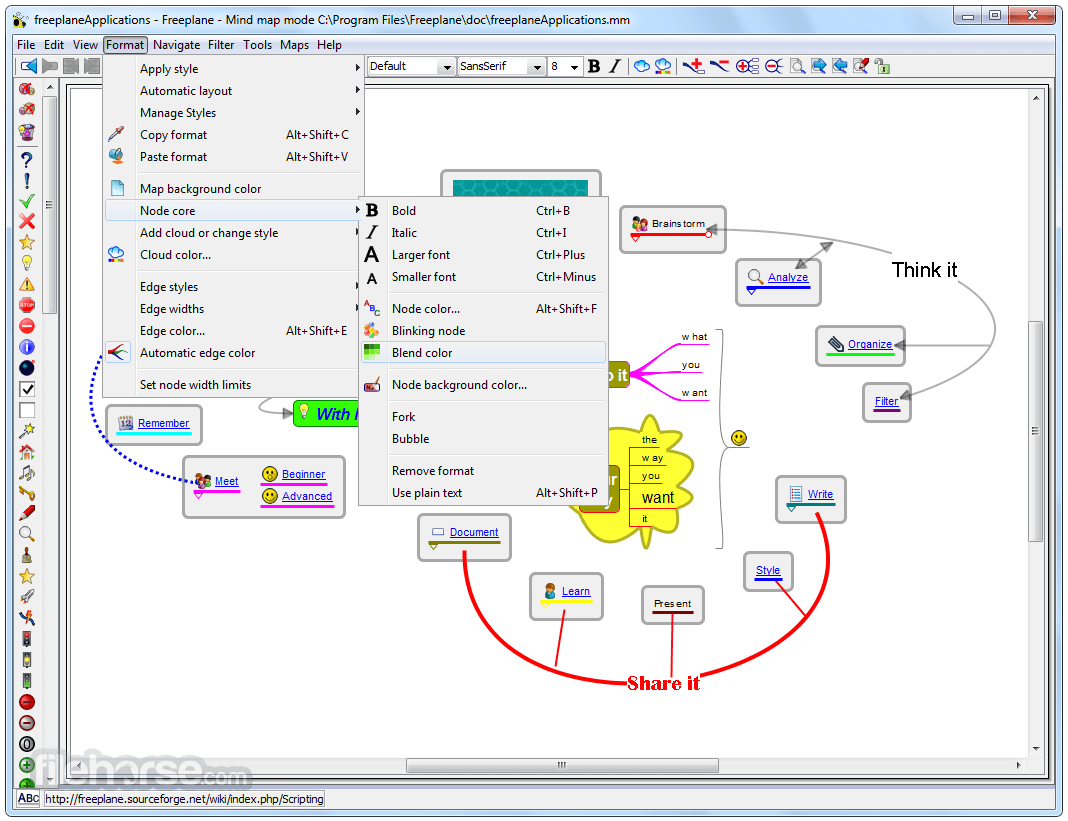Click the cloud color icon in toolbar
Screen dimensions: 1068x821
click(663, 66)
